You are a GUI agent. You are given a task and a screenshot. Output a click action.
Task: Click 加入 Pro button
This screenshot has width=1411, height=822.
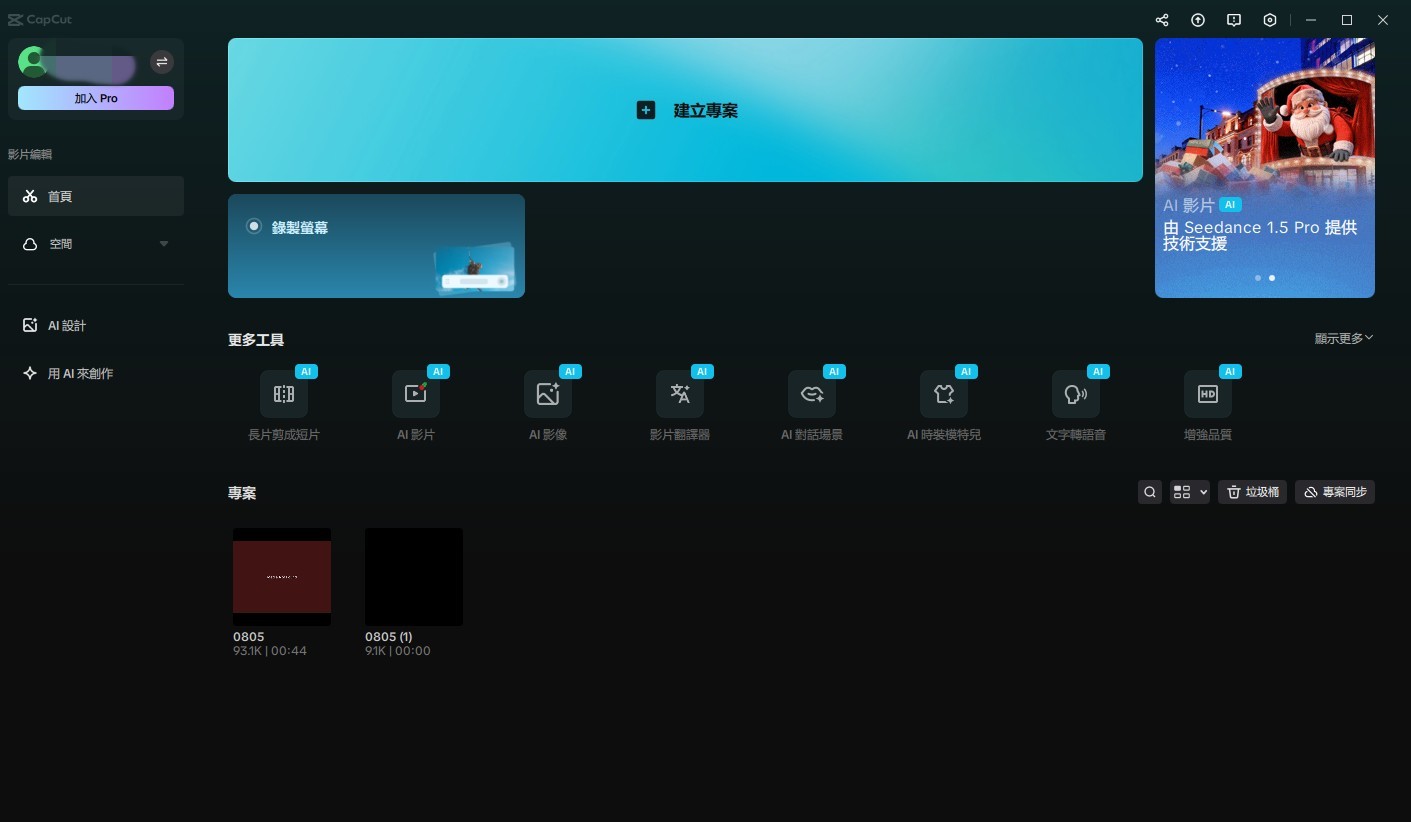[96, 98]
